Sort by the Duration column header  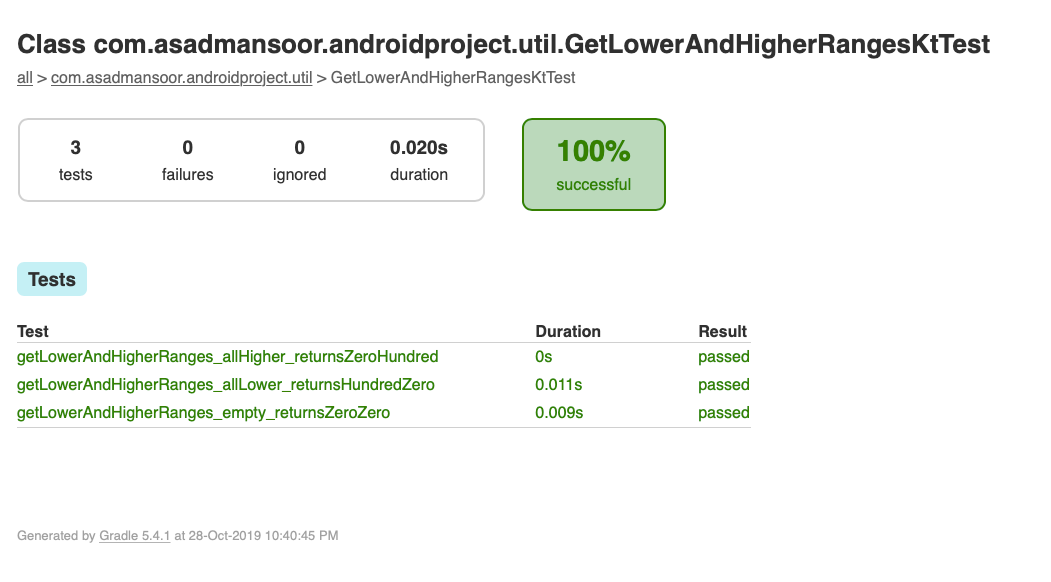pyautogui.click(x=568, y=331)
